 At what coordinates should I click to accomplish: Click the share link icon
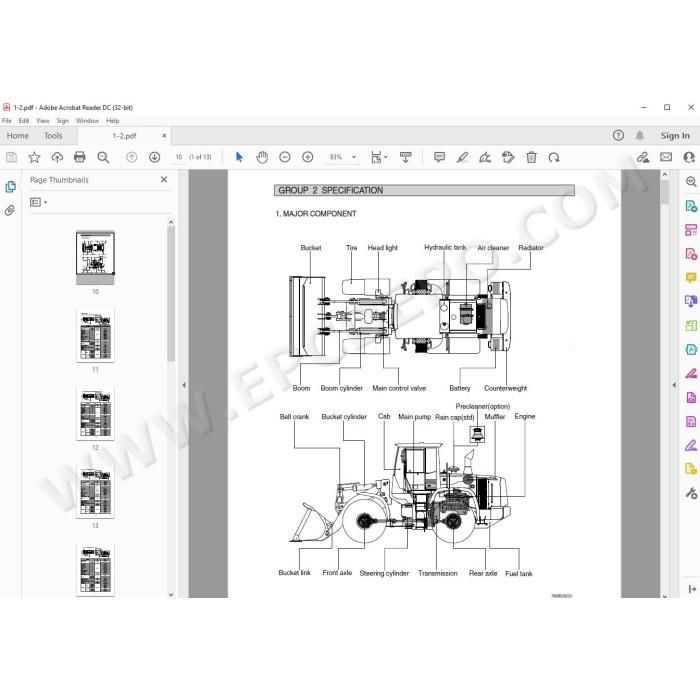643,157
